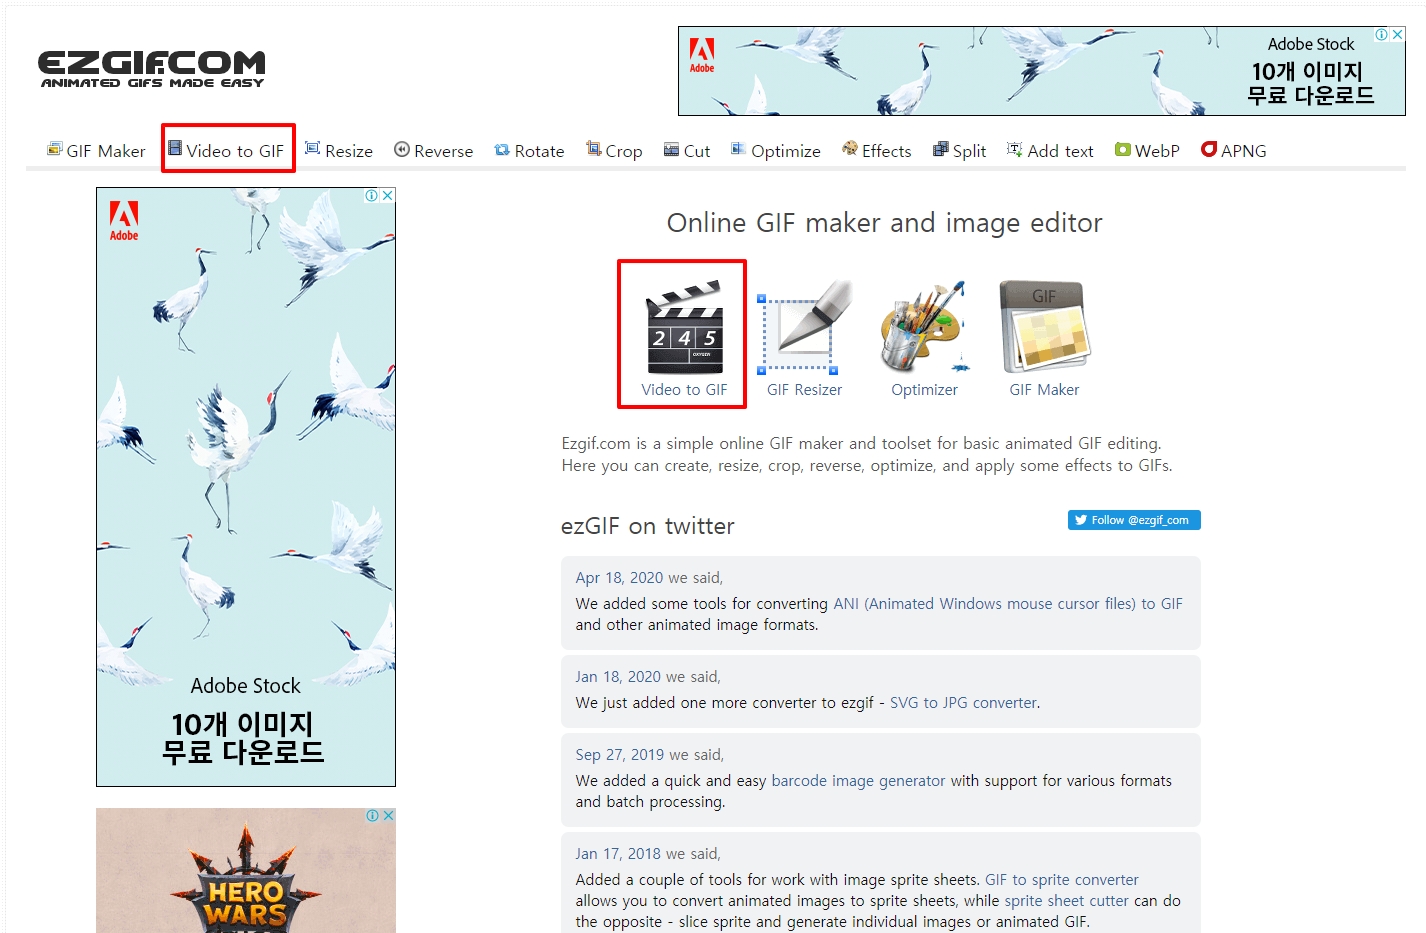Open the Optimizer text link
Viewport: 1426px width, 933px height.
pyautogui.click(x=925, y=390)
